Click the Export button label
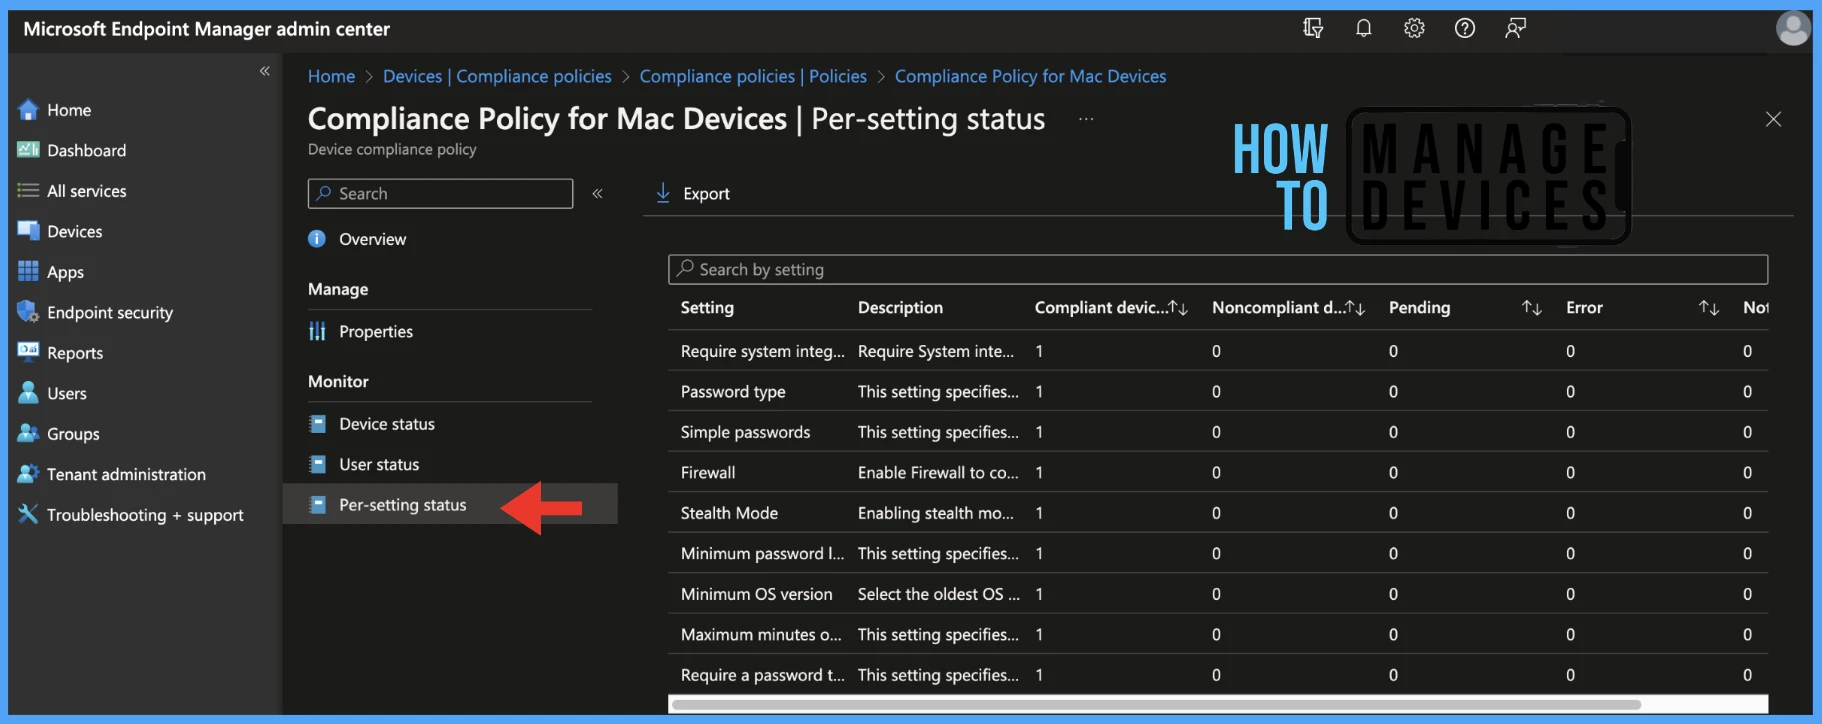Viewport: 1822px width, 724px height. 706,194
